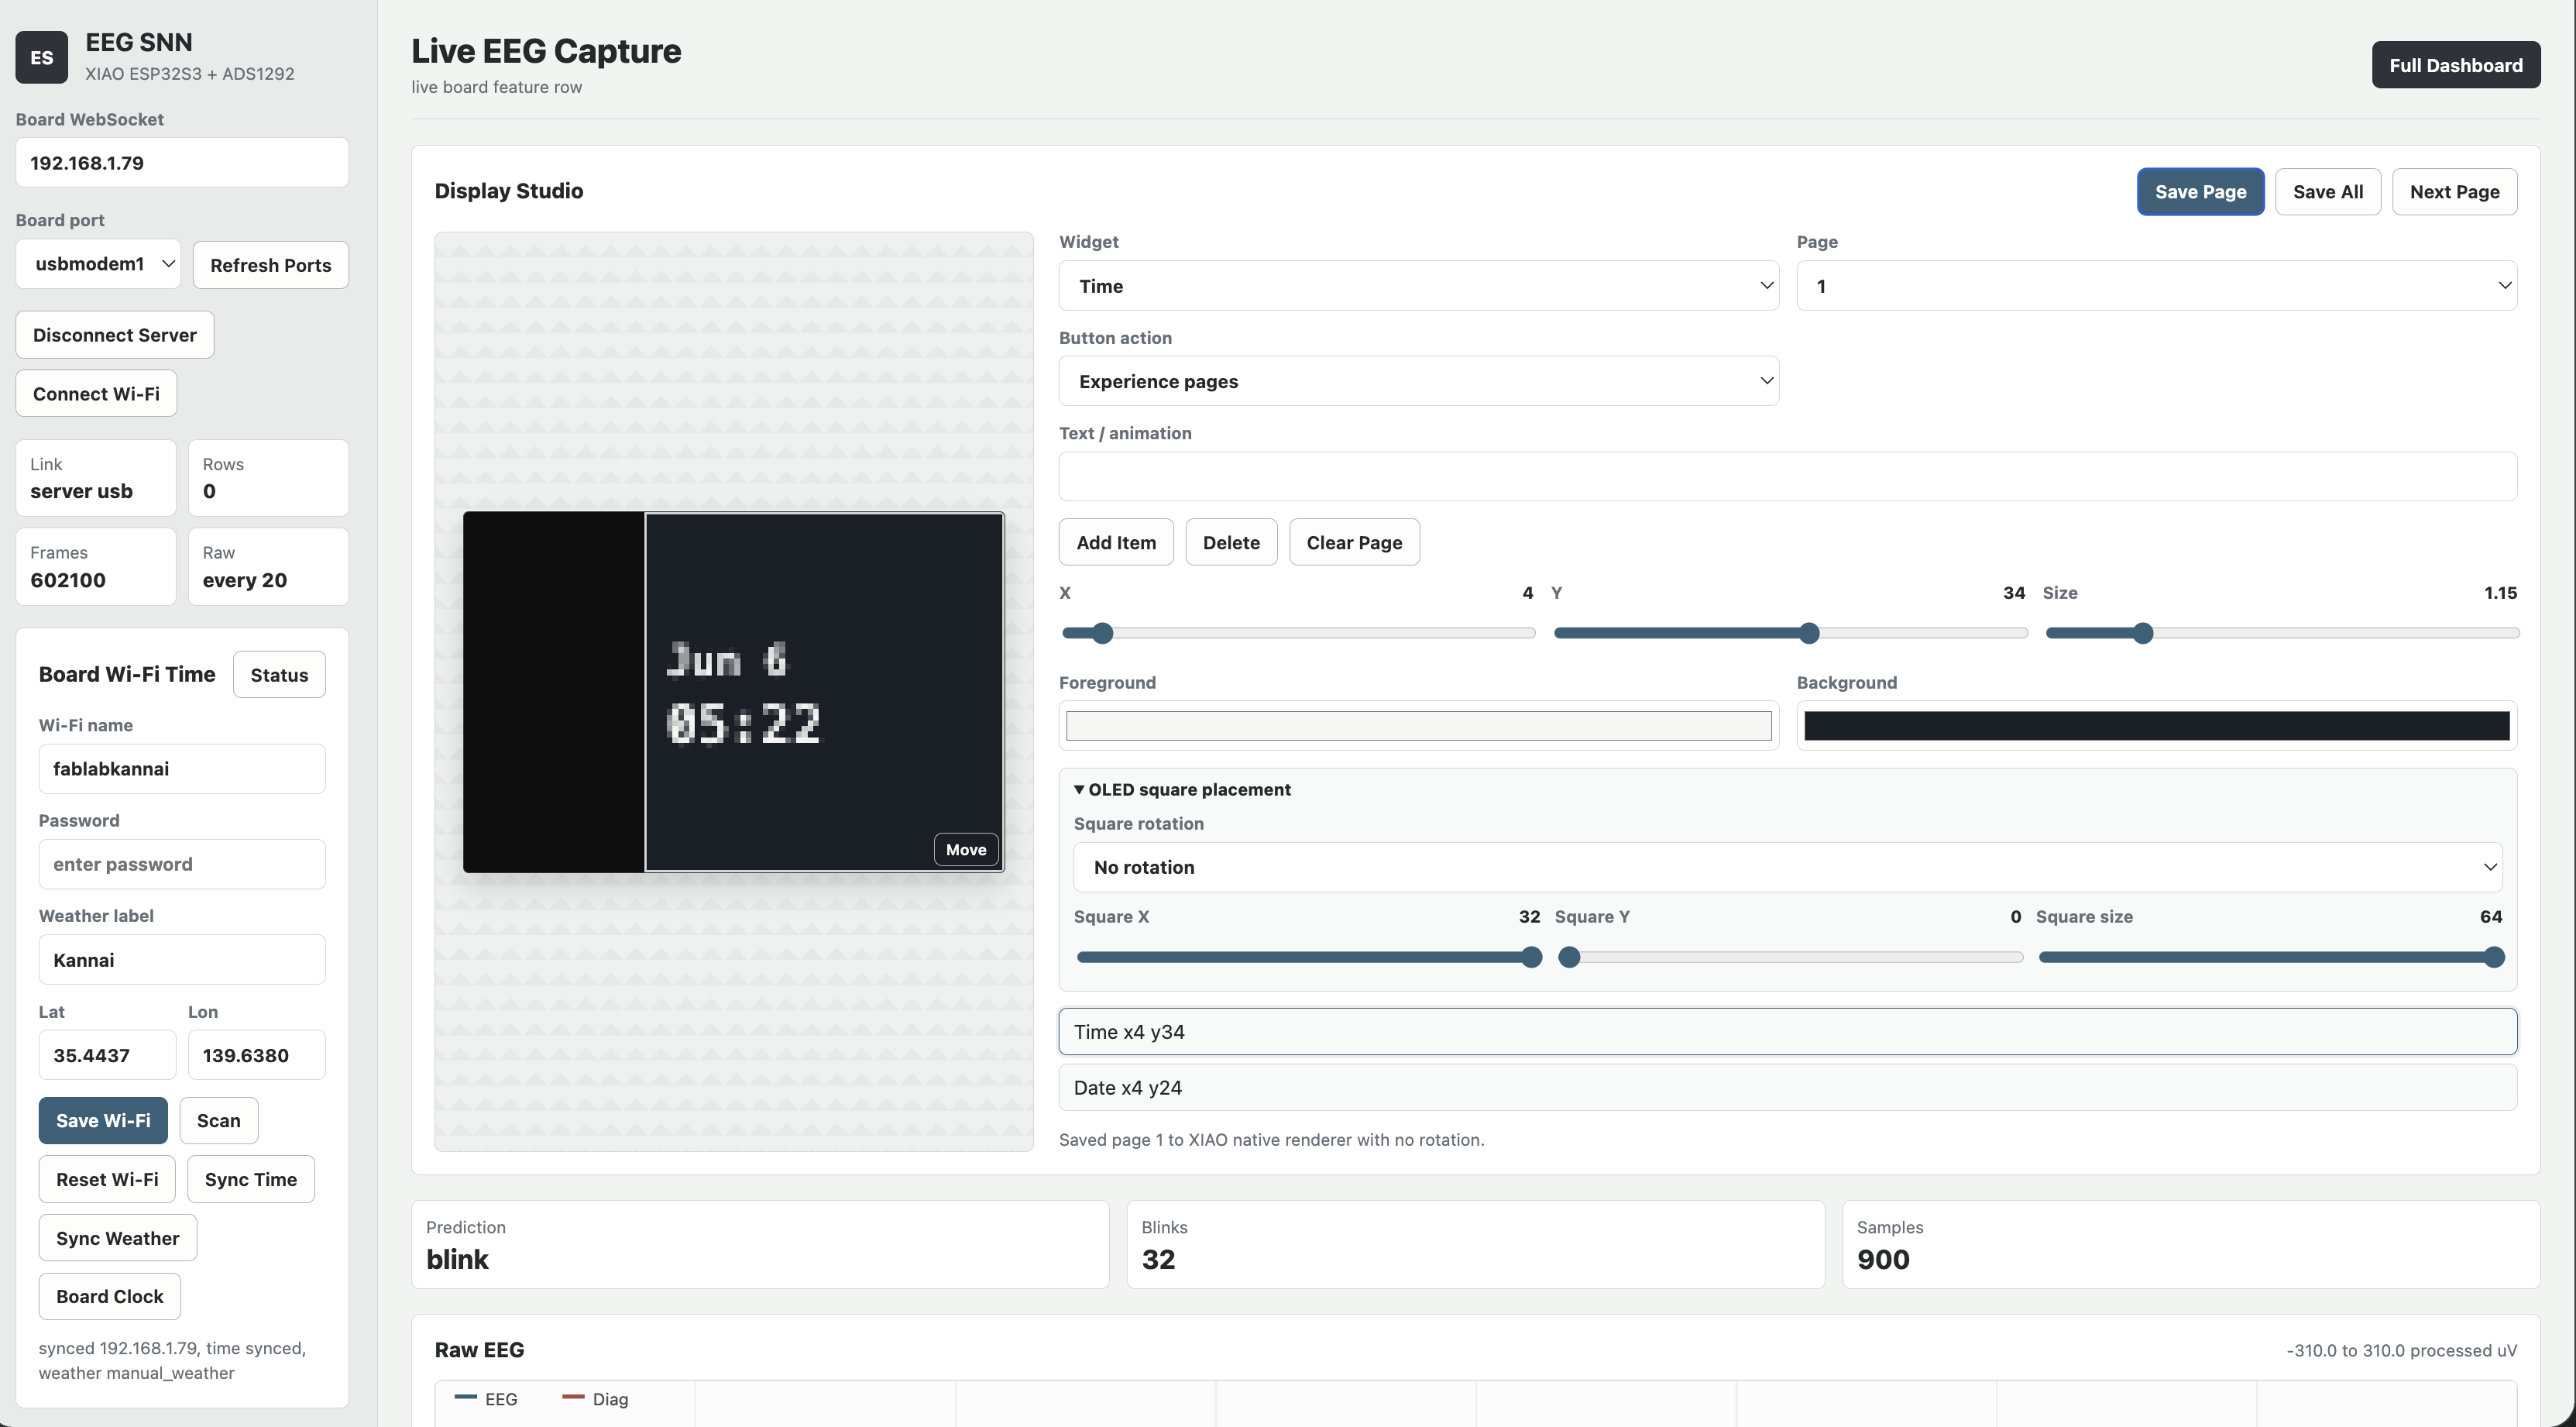Click Save All button

click(x=2328, y=191)
